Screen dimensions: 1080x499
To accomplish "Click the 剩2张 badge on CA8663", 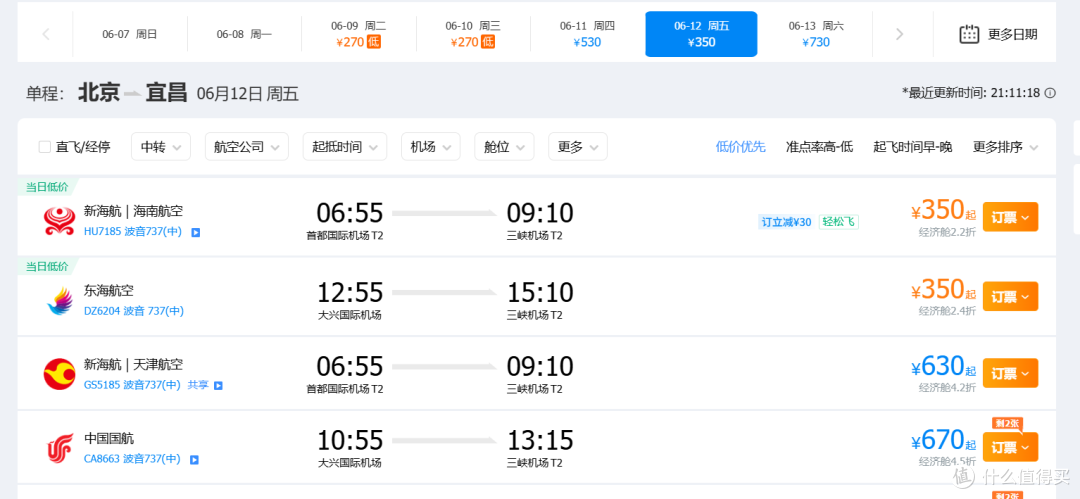I will tap(1007, 422).
